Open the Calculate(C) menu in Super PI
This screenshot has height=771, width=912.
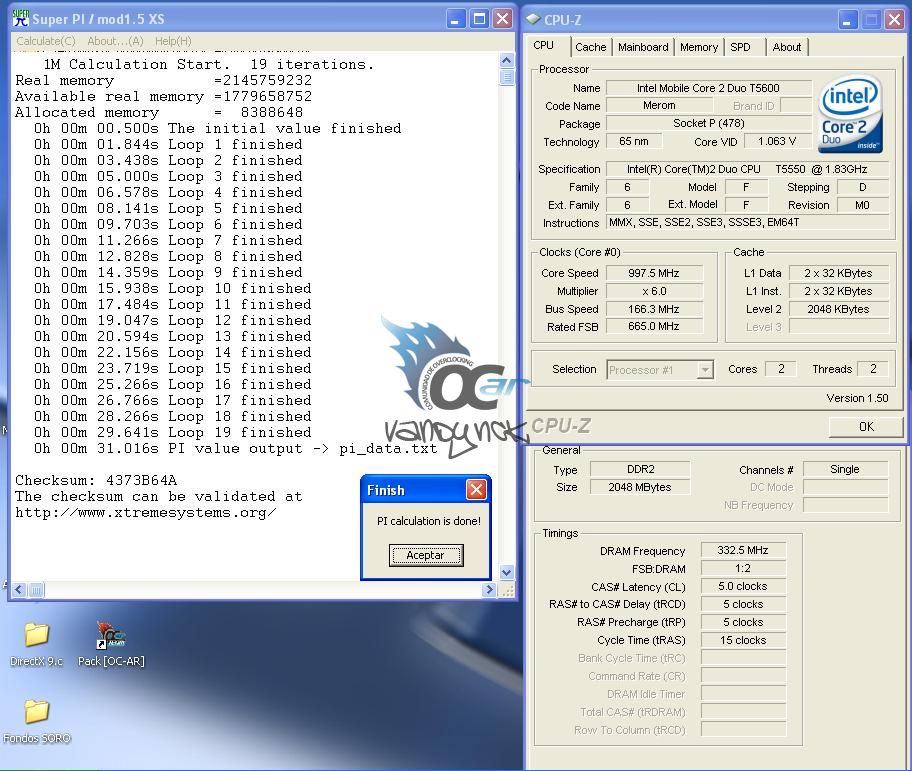(45, 41)
